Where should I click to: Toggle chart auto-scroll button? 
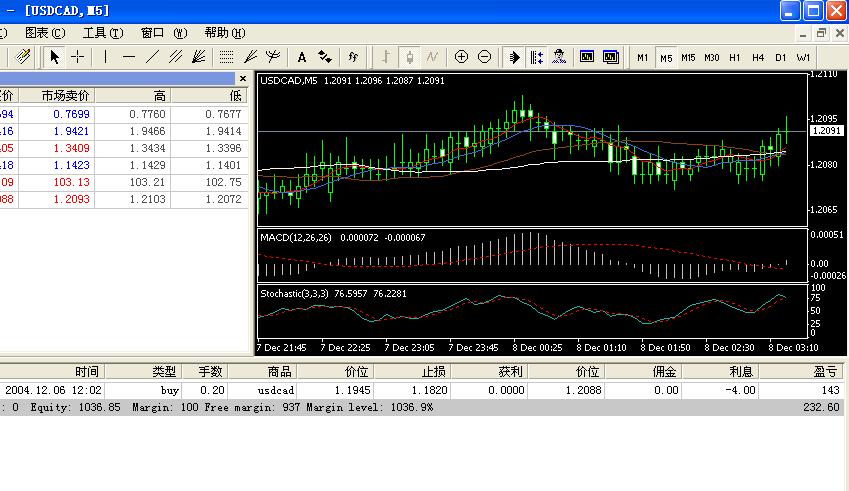point(513,57)
